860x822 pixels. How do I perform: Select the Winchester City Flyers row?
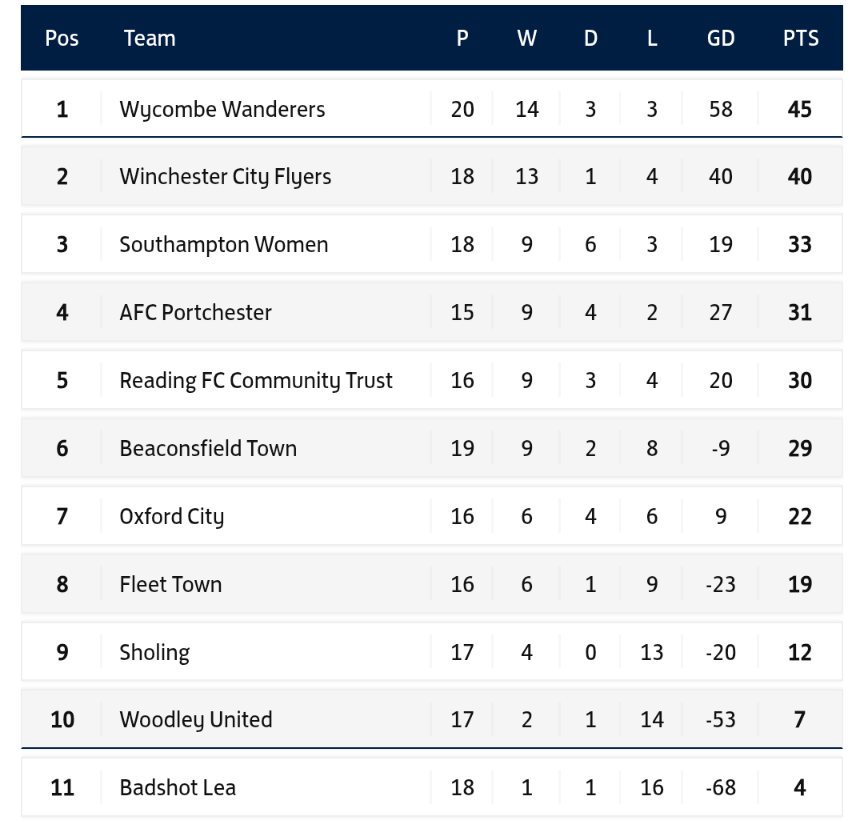click(x=225, y=177)
